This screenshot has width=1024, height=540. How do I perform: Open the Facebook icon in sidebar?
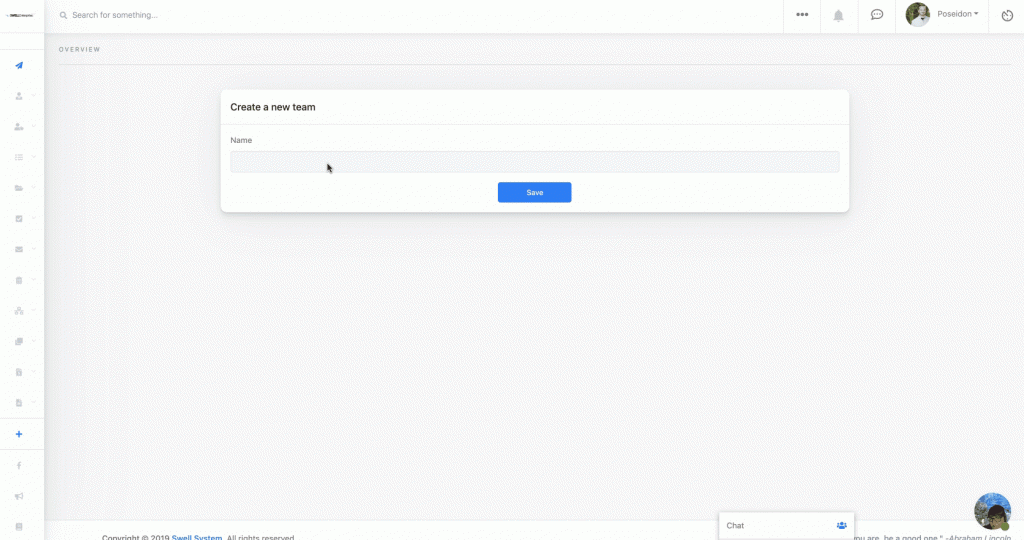coord(19,466)
